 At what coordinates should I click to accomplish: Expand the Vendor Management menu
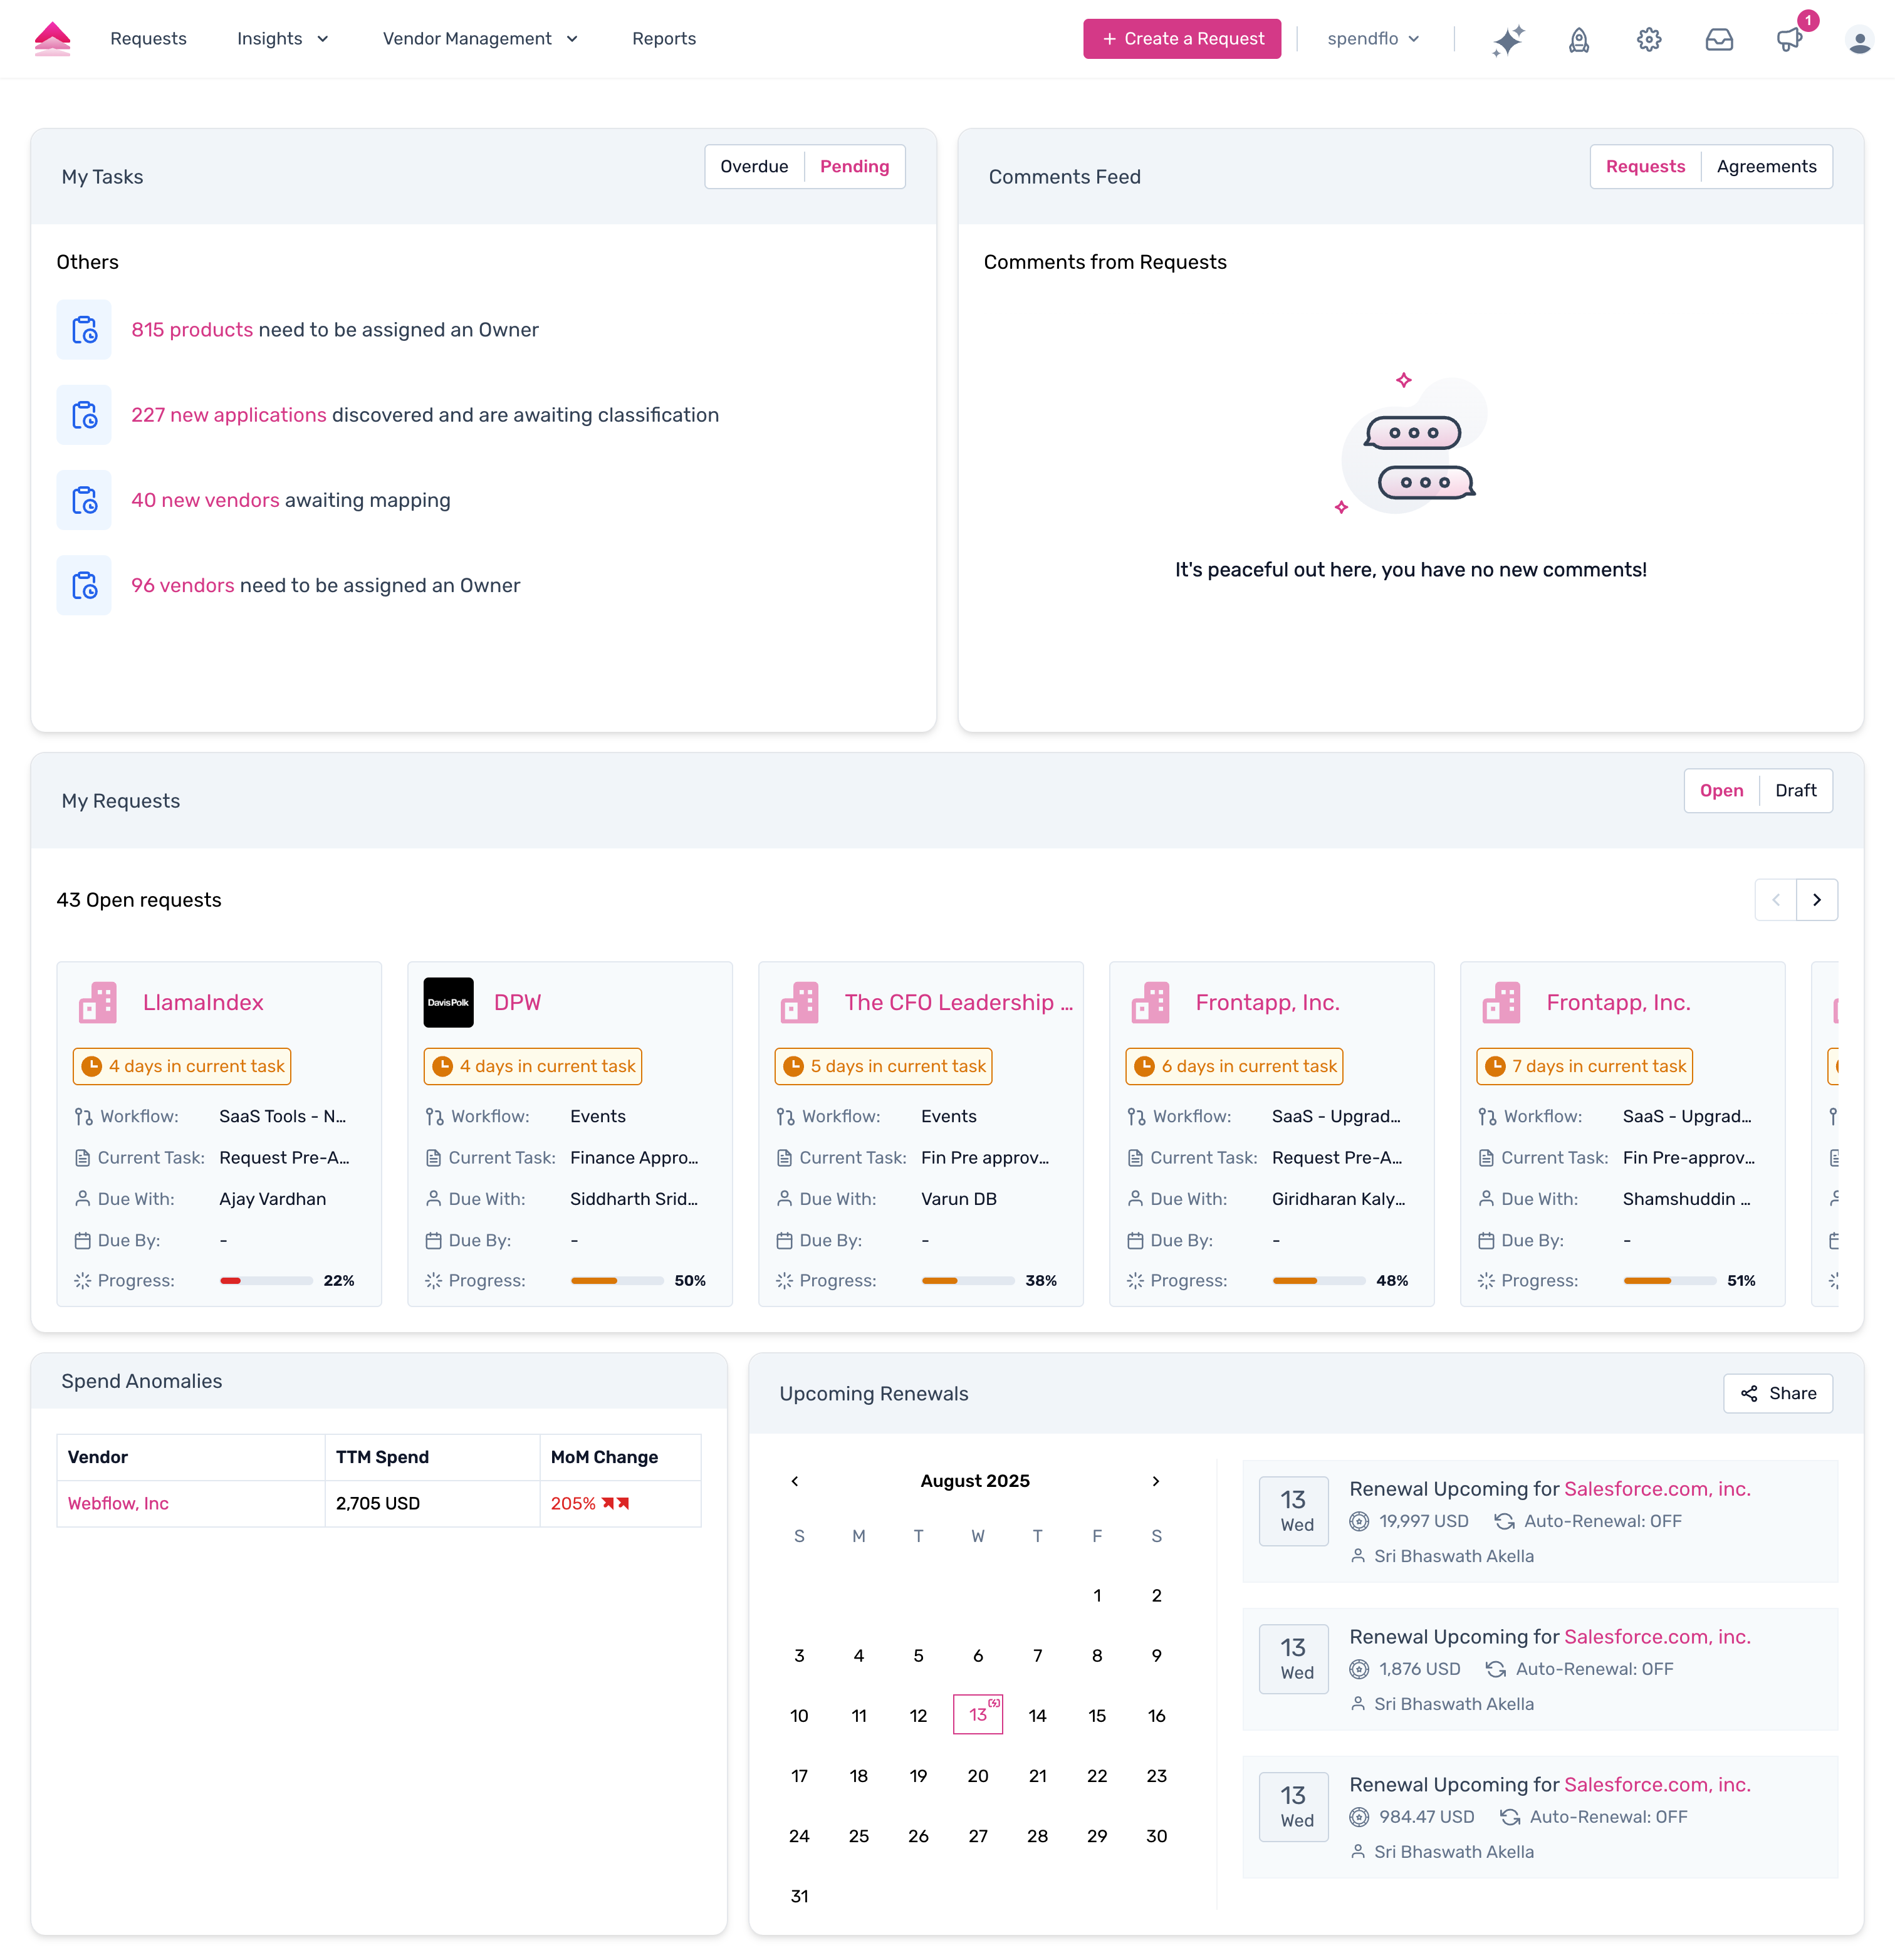[481, 39]
